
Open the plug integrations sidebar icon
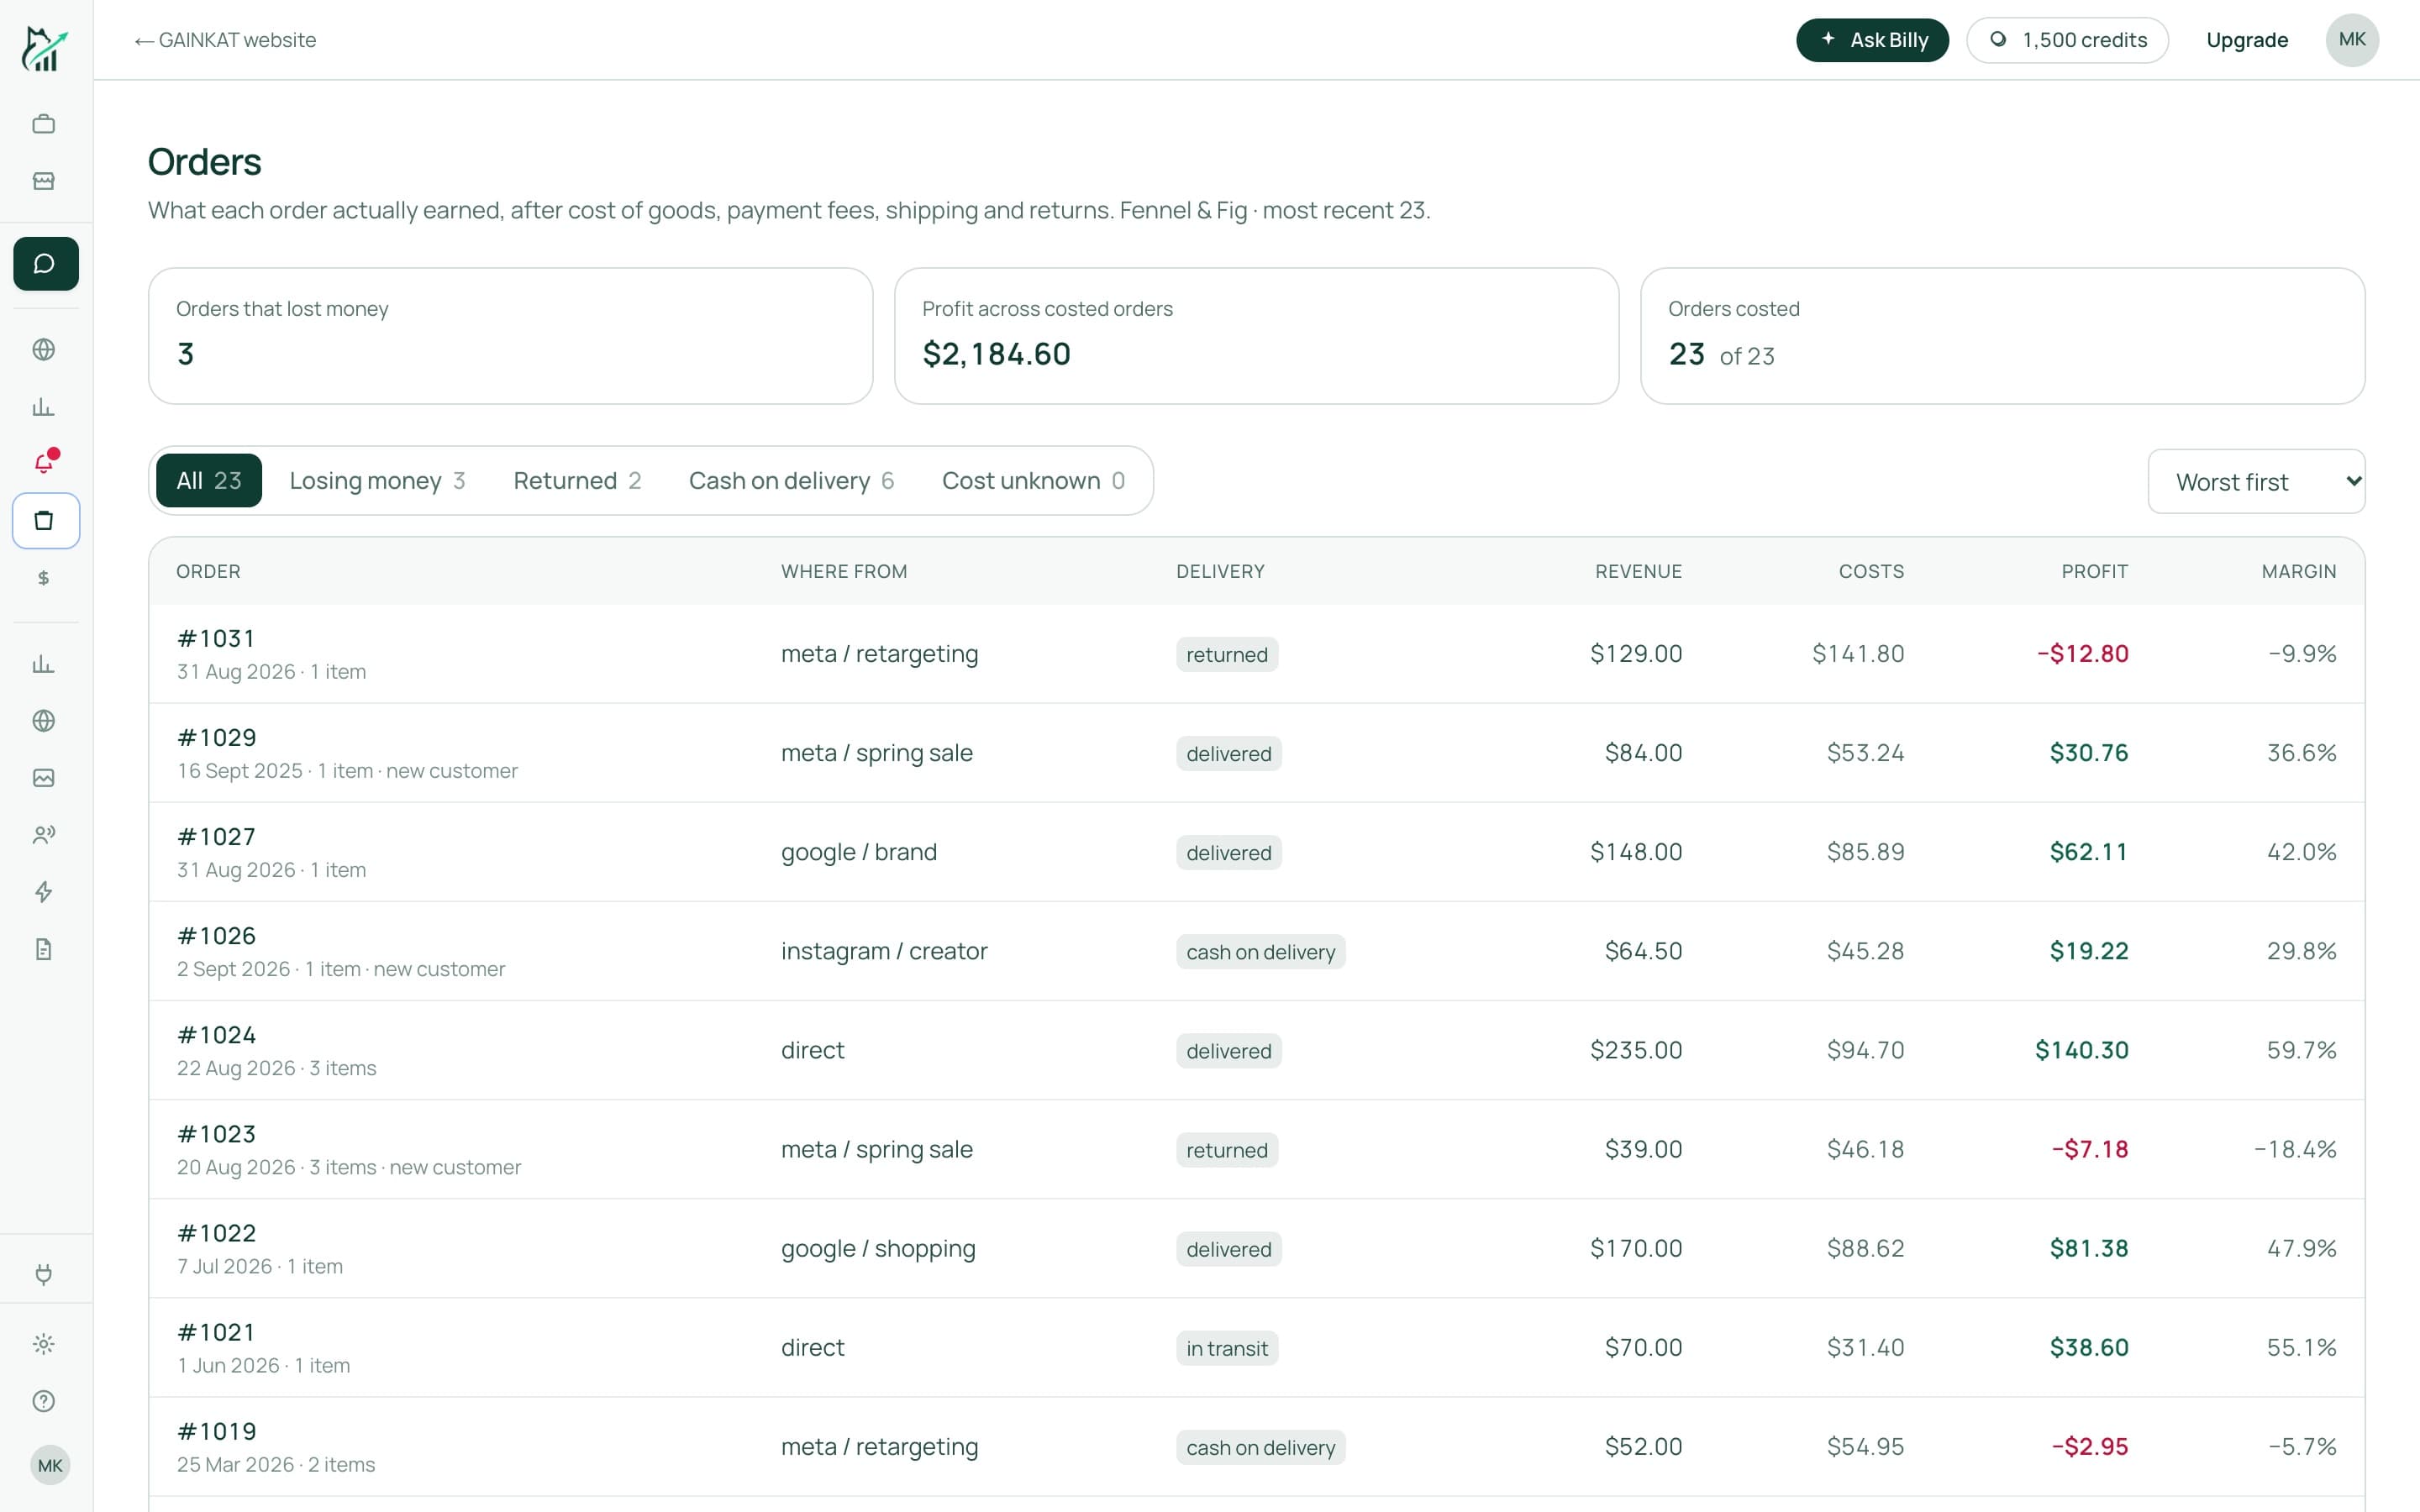[x=44, y=1274]
